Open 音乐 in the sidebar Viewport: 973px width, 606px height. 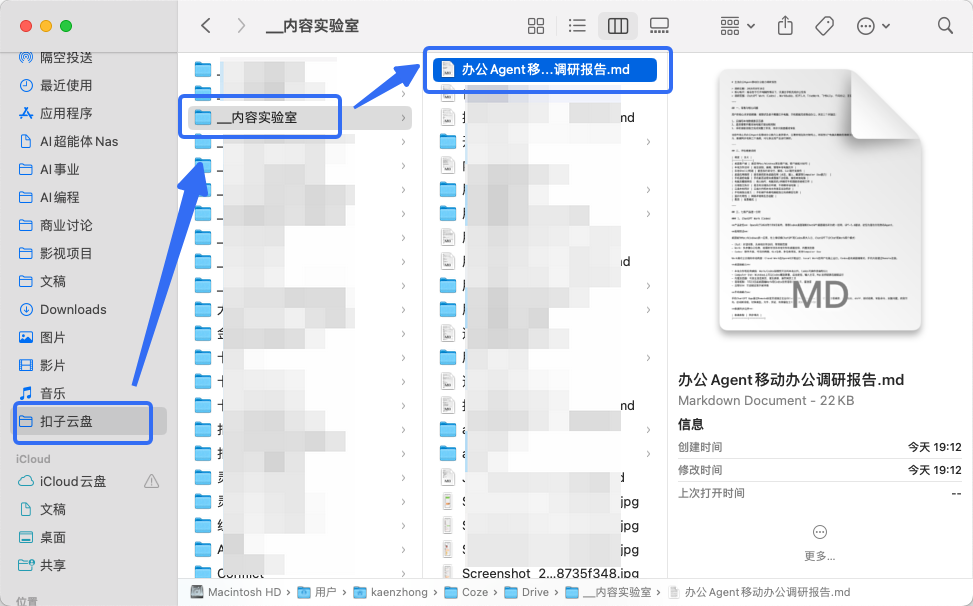click(x=53, y=393)
